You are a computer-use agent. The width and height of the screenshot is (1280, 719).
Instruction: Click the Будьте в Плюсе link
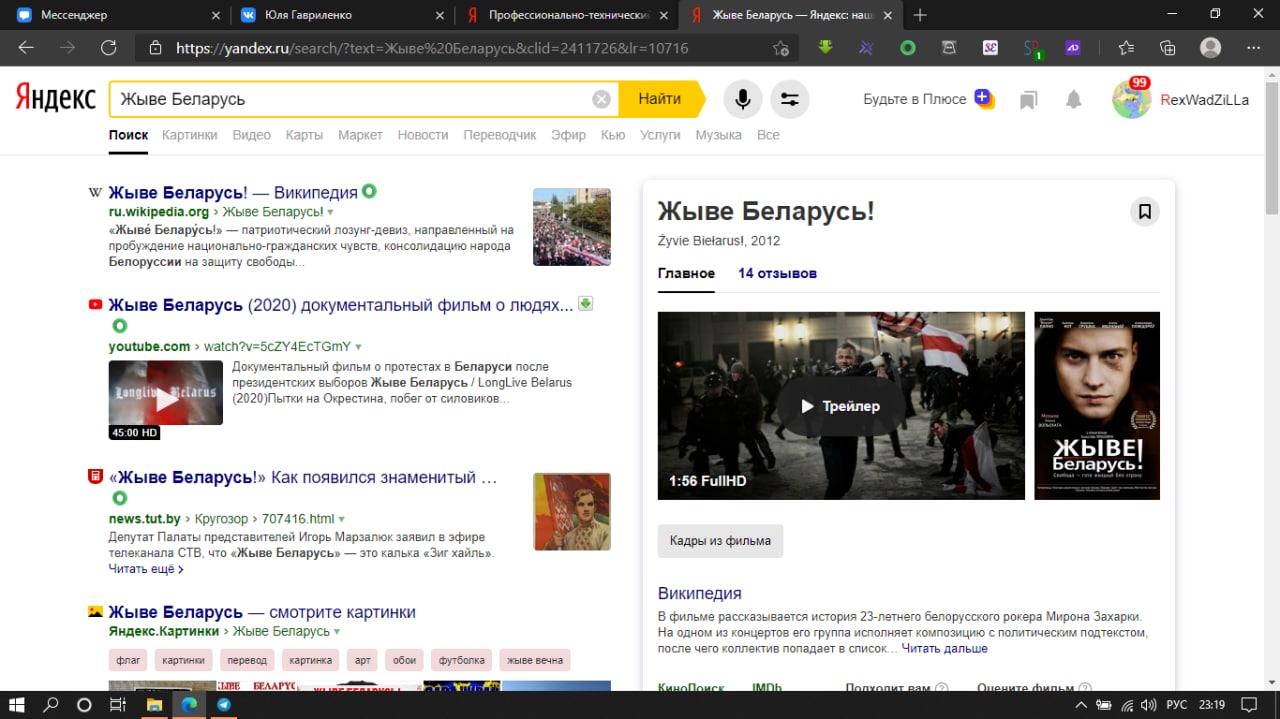coord(915,99)
